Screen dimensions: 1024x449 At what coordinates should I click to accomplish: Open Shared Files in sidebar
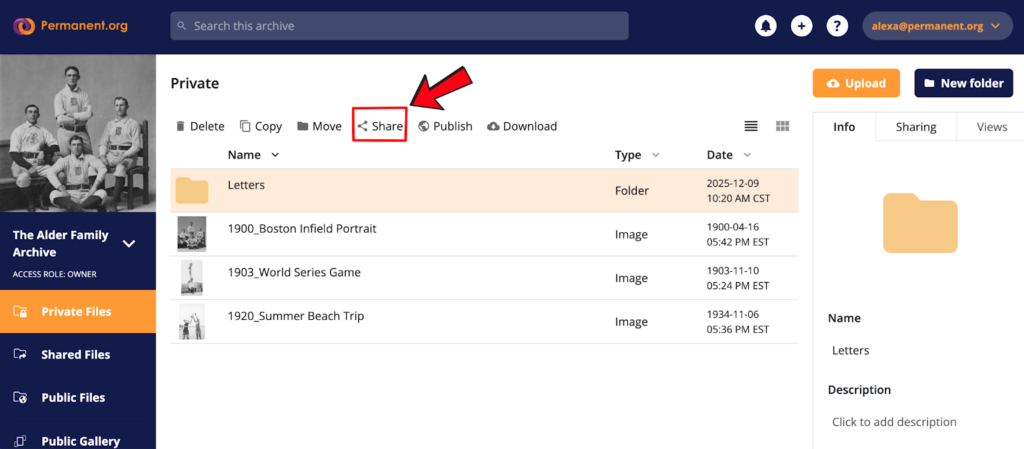[x=76, y=354]
